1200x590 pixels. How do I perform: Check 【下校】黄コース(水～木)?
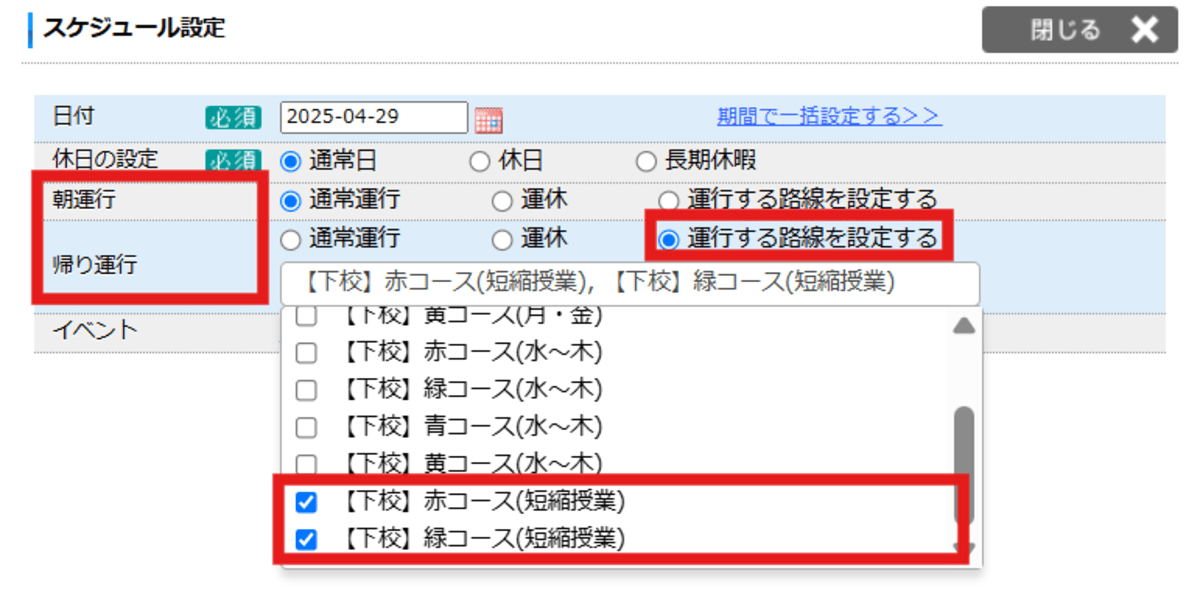click(x=307, y=463)
